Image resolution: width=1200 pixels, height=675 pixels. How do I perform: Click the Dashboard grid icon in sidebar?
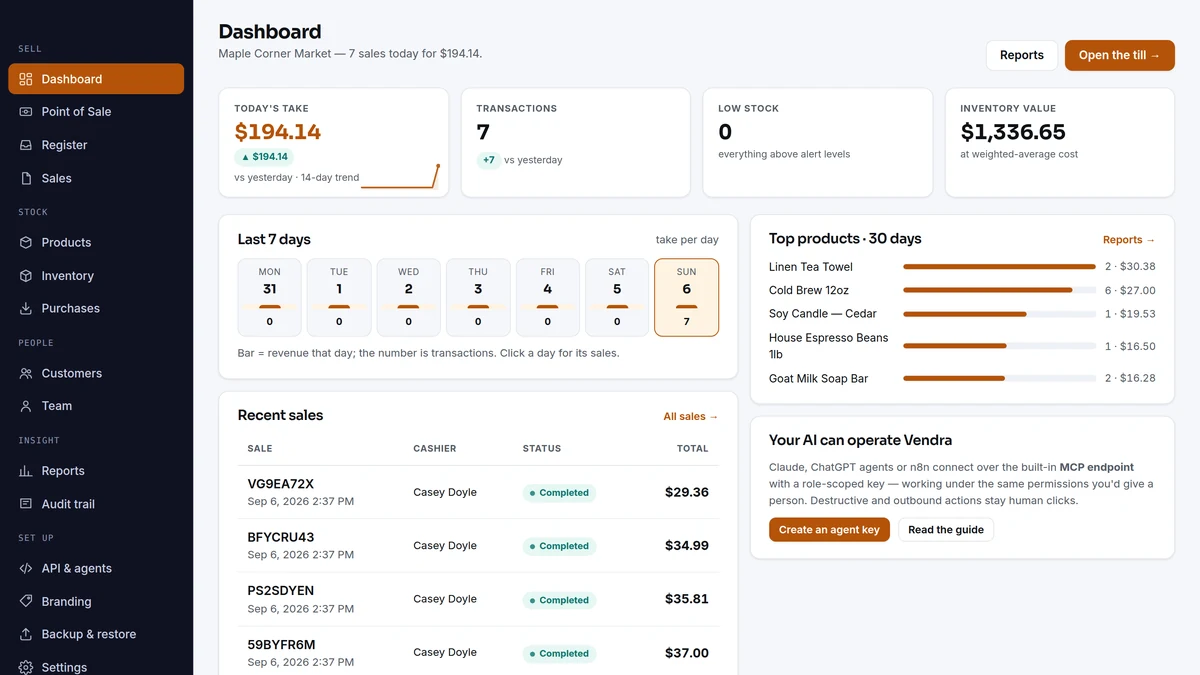coord(26,79)
